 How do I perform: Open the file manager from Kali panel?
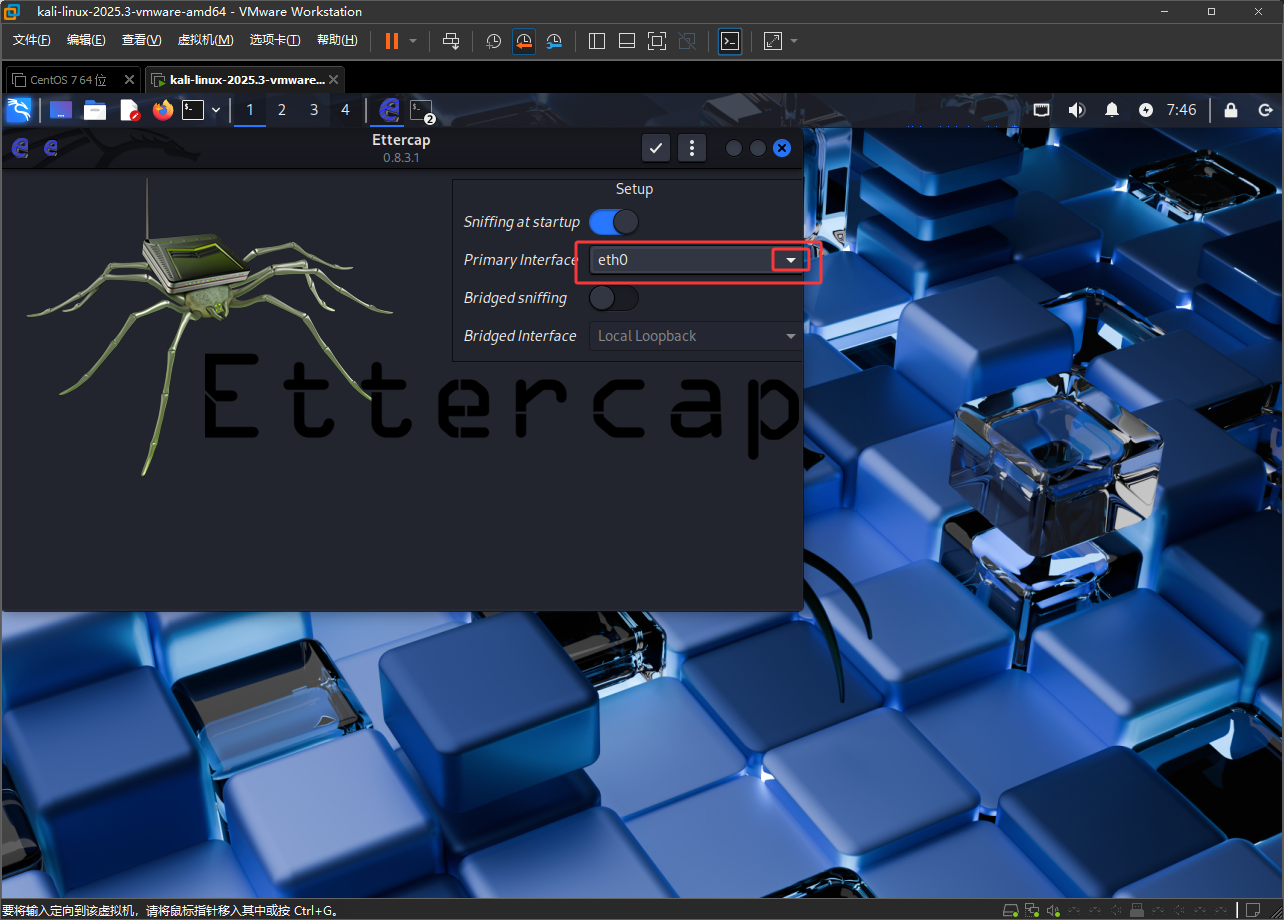click(95, 110)
